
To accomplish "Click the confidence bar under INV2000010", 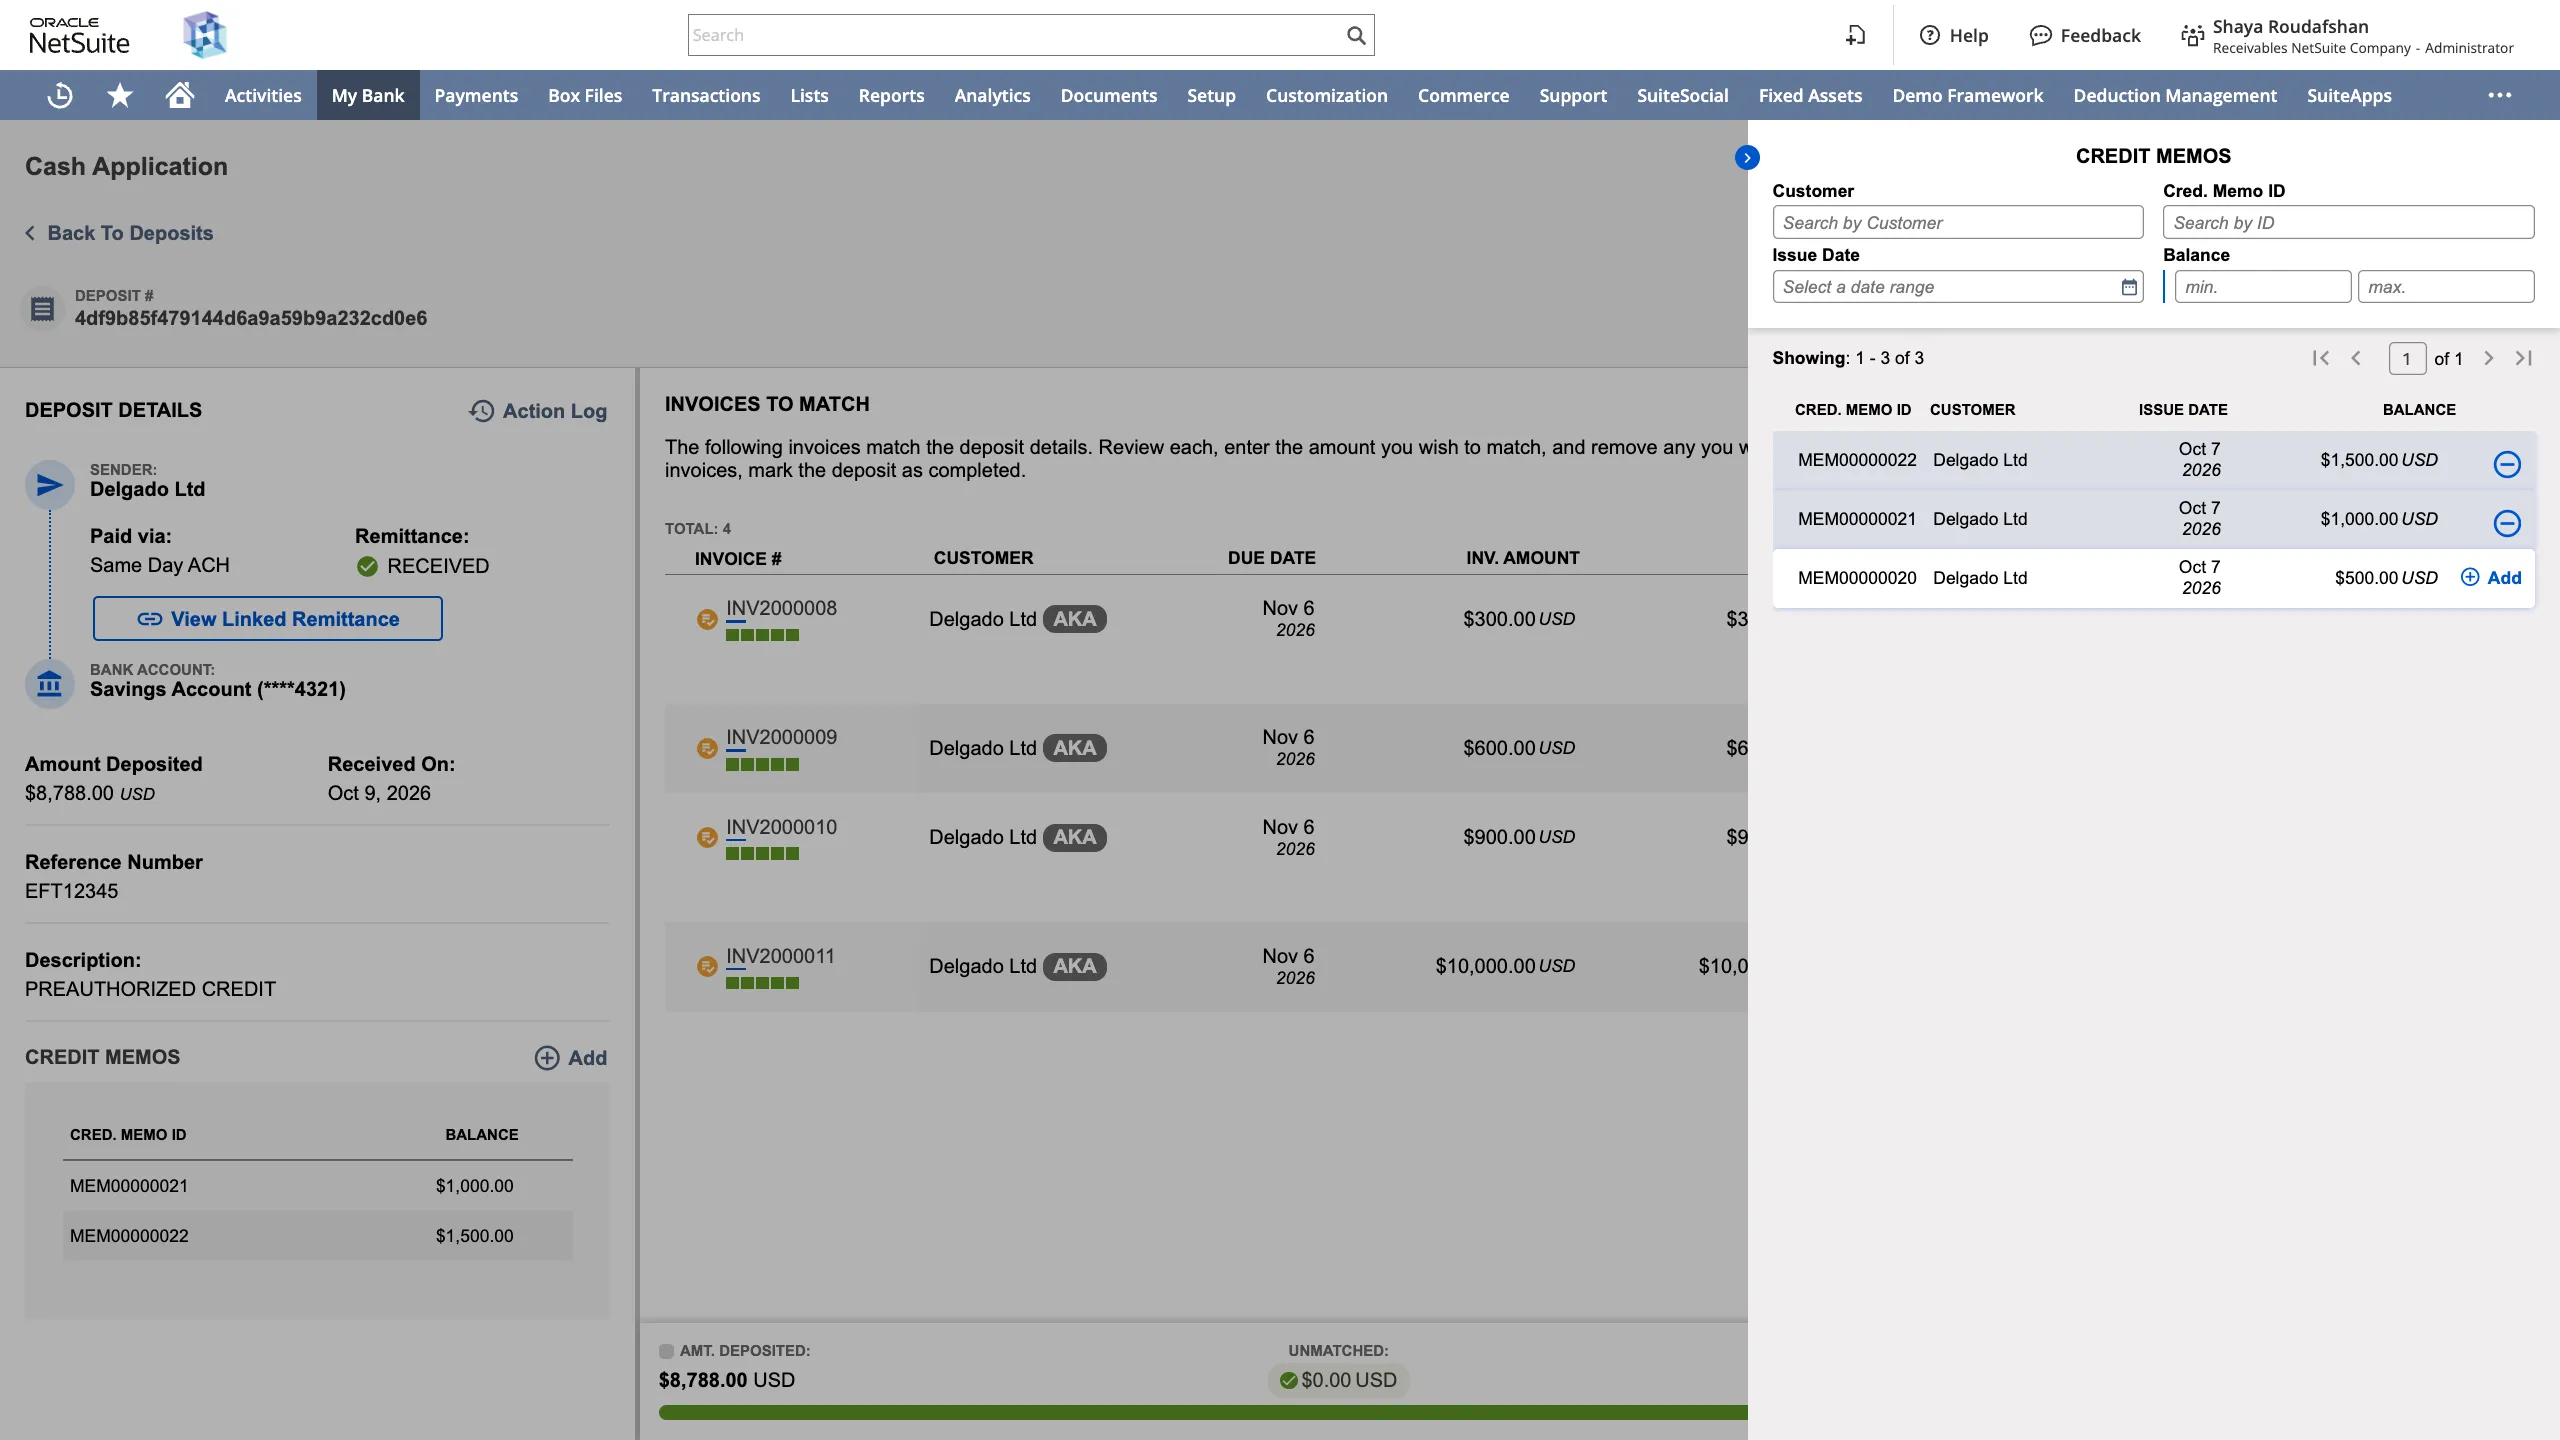I will pyautogui.click(x=762, y=854).
